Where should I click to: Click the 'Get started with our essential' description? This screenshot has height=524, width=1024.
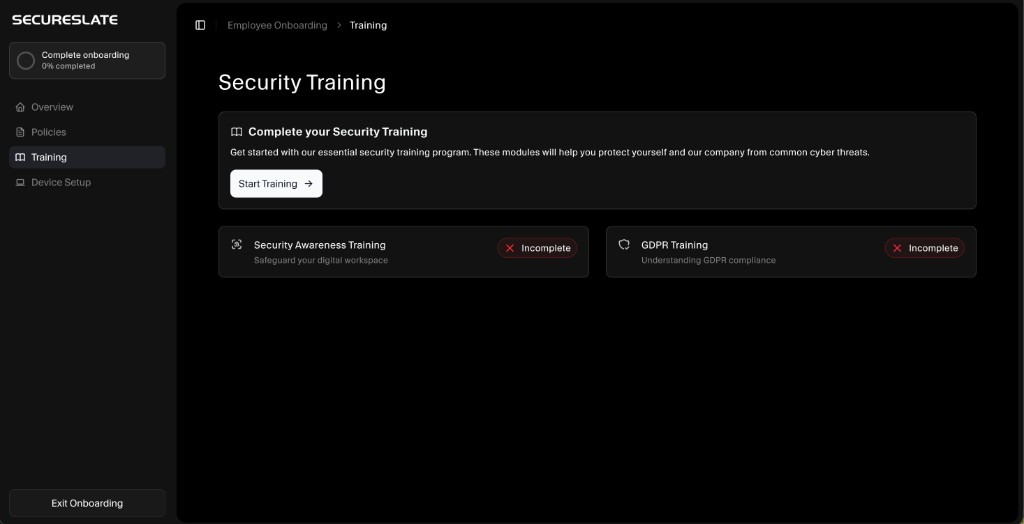[550, 152]
